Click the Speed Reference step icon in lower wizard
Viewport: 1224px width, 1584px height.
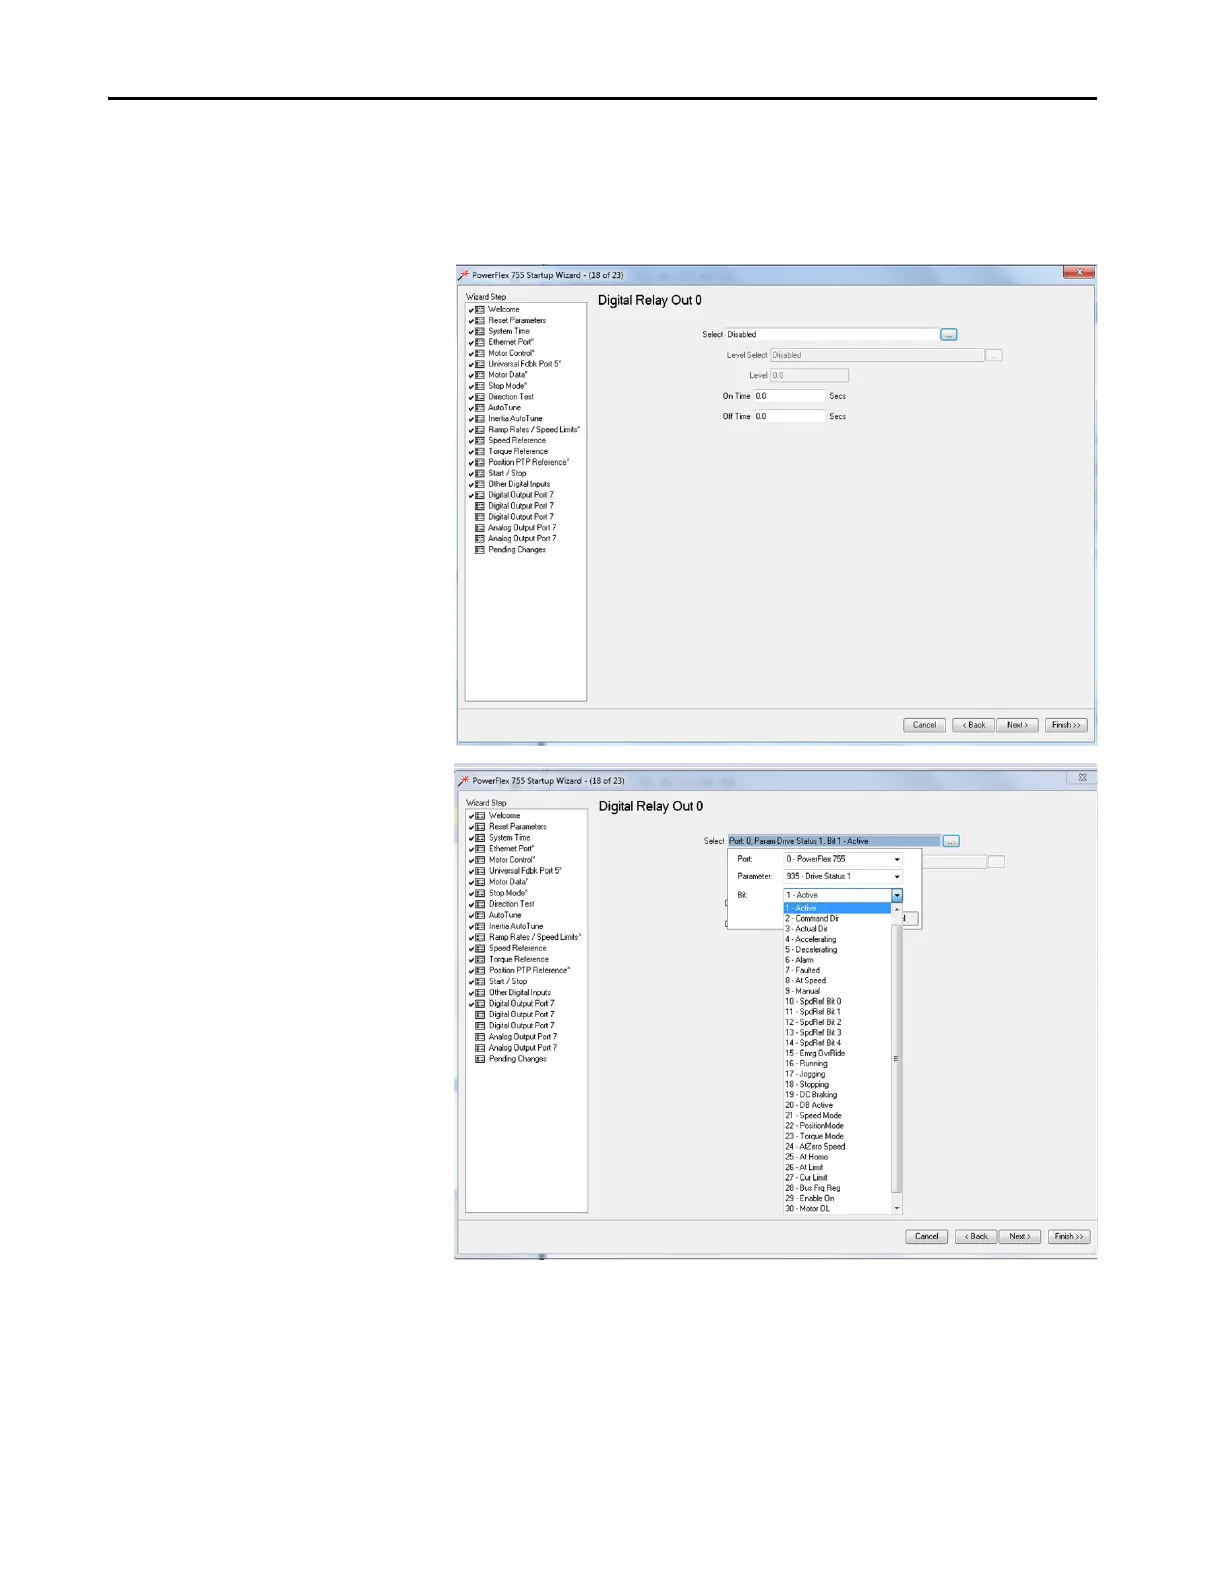pos(481,948)
